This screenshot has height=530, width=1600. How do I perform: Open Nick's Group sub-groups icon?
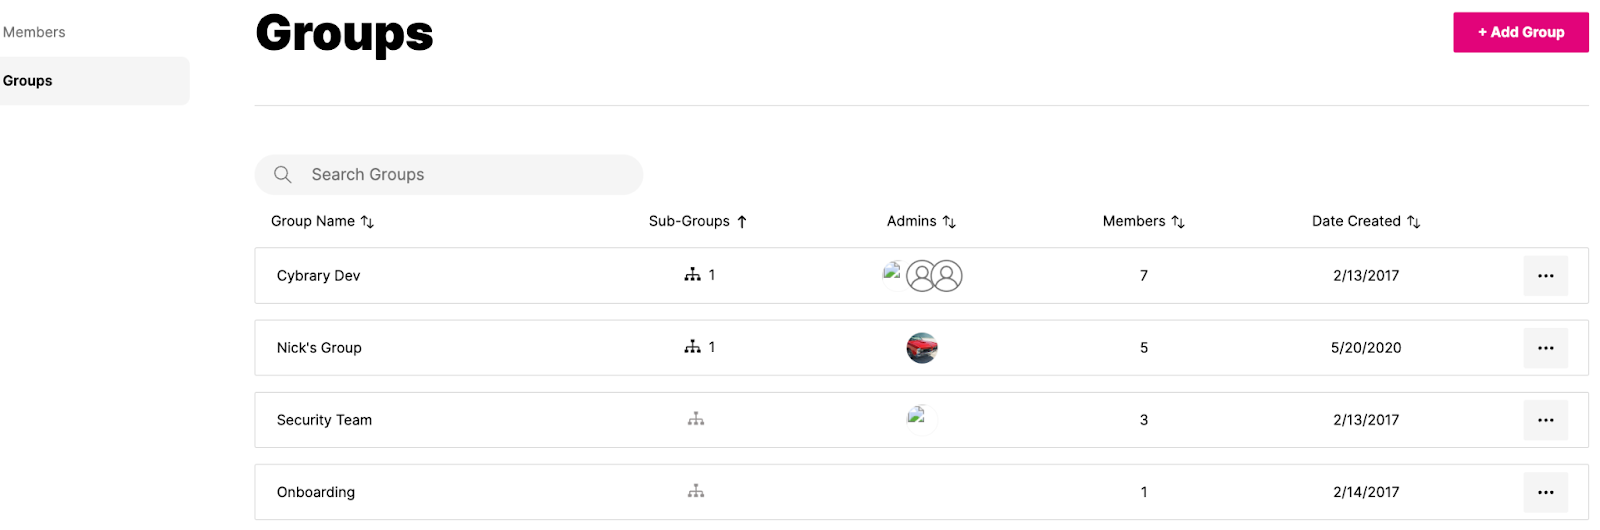[692, 347]
